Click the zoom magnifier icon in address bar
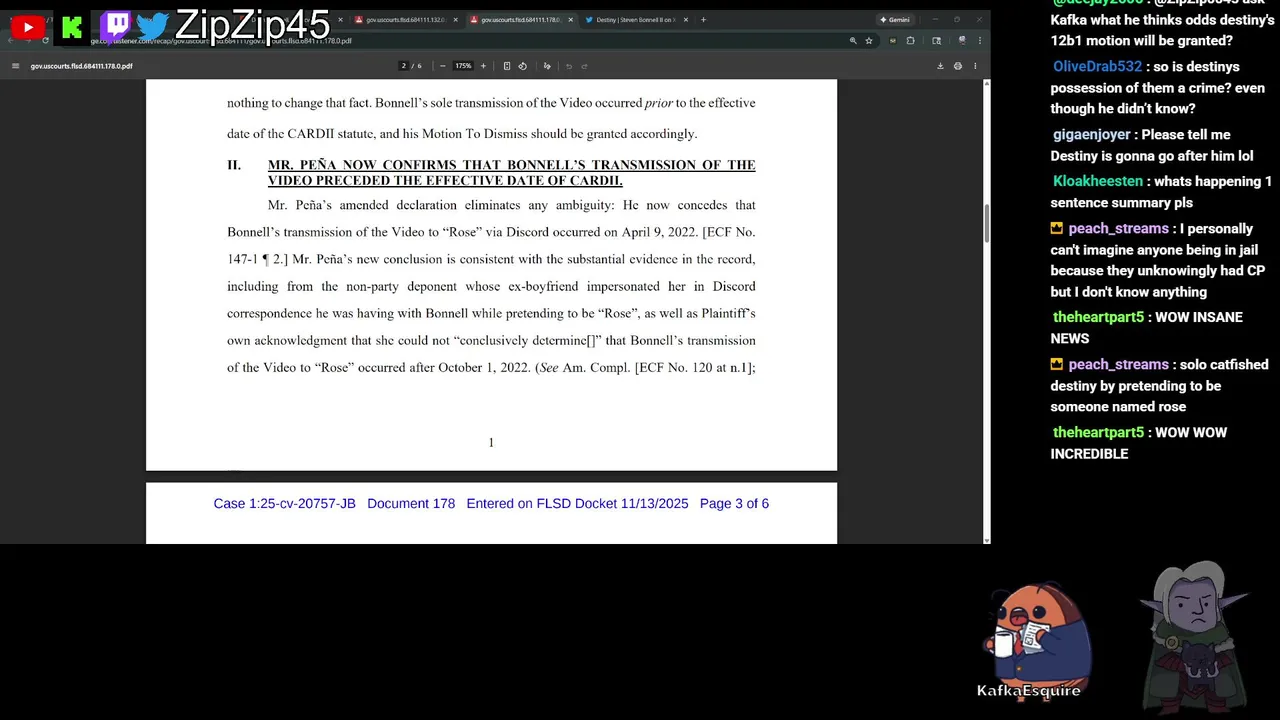The image size is (1280, 720). [853, 41]
